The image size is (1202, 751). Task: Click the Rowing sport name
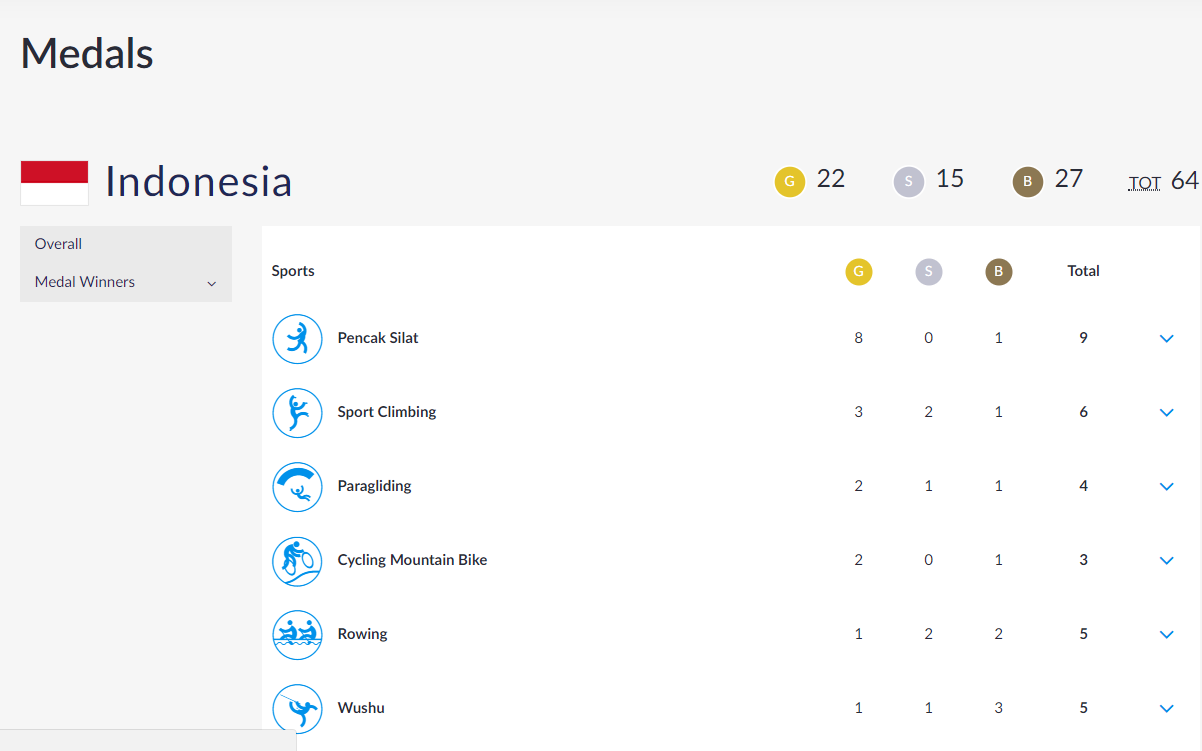362,634
